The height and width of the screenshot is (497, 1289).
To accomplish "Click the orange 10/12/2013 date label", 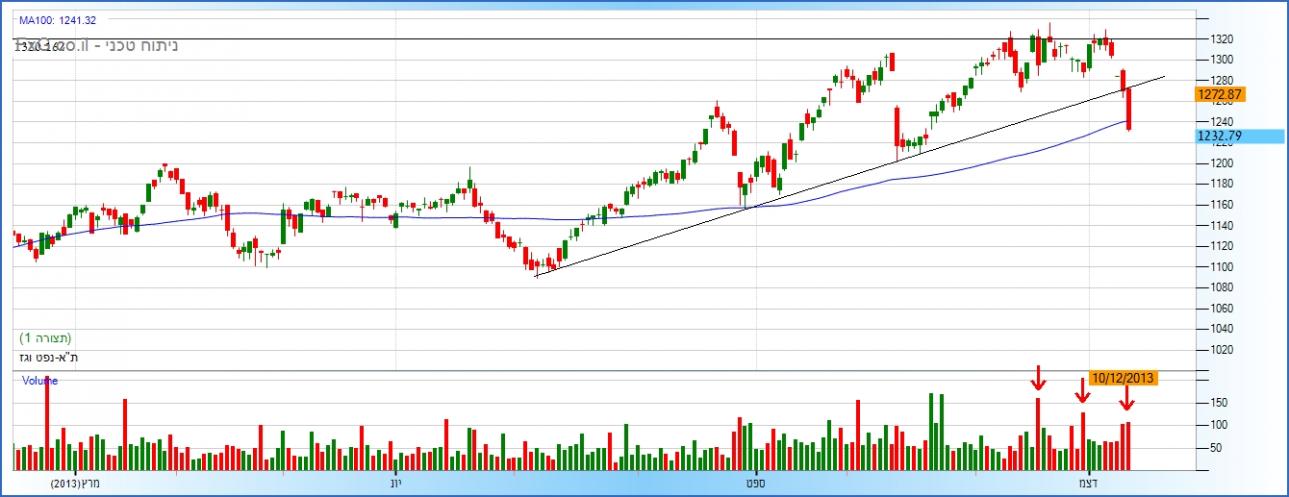I will tap(1125, 378).
